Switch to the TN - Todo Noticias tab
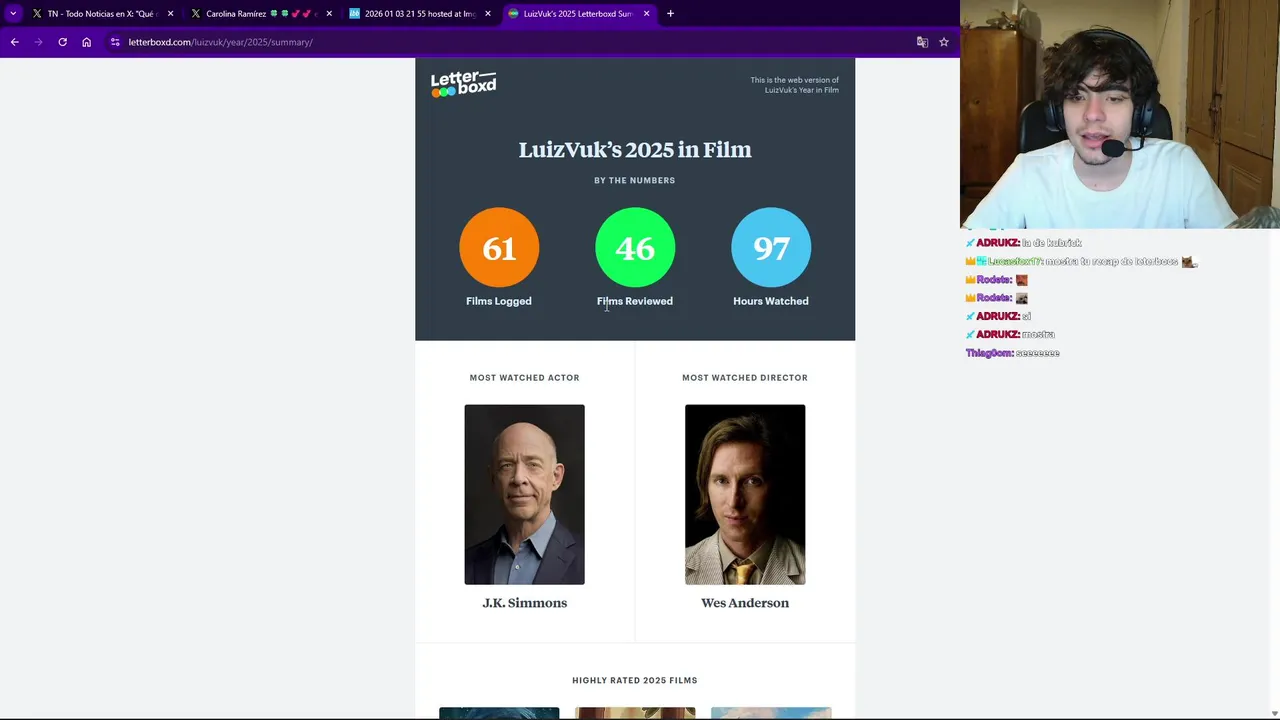Image resolution: width=1280 pixels, height=720 pixels. 103,14
